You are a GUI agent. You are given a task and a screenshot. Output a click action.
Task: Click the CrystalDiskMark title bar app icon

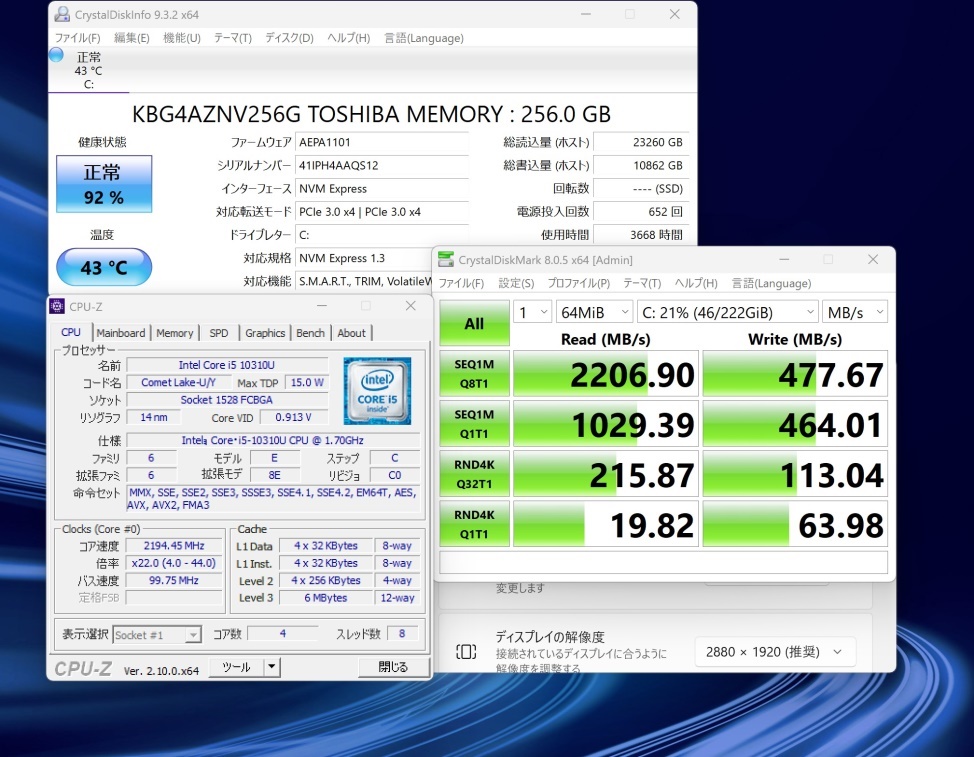pos(445,260)
